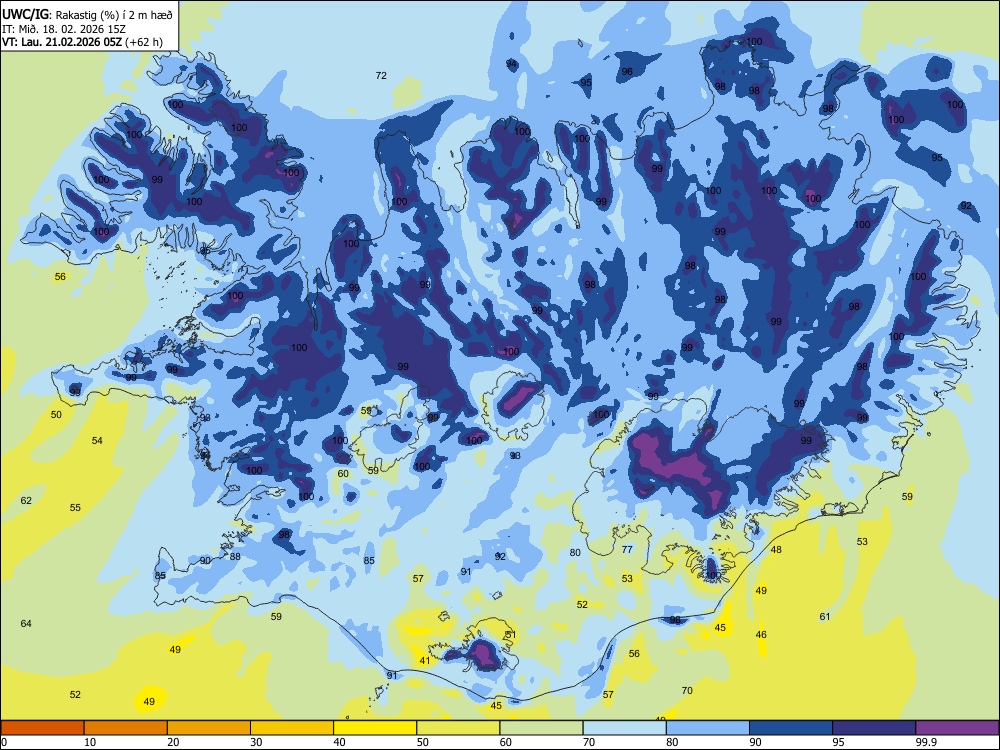Pick the 20–30 legend color swatch

pos(209,728)
